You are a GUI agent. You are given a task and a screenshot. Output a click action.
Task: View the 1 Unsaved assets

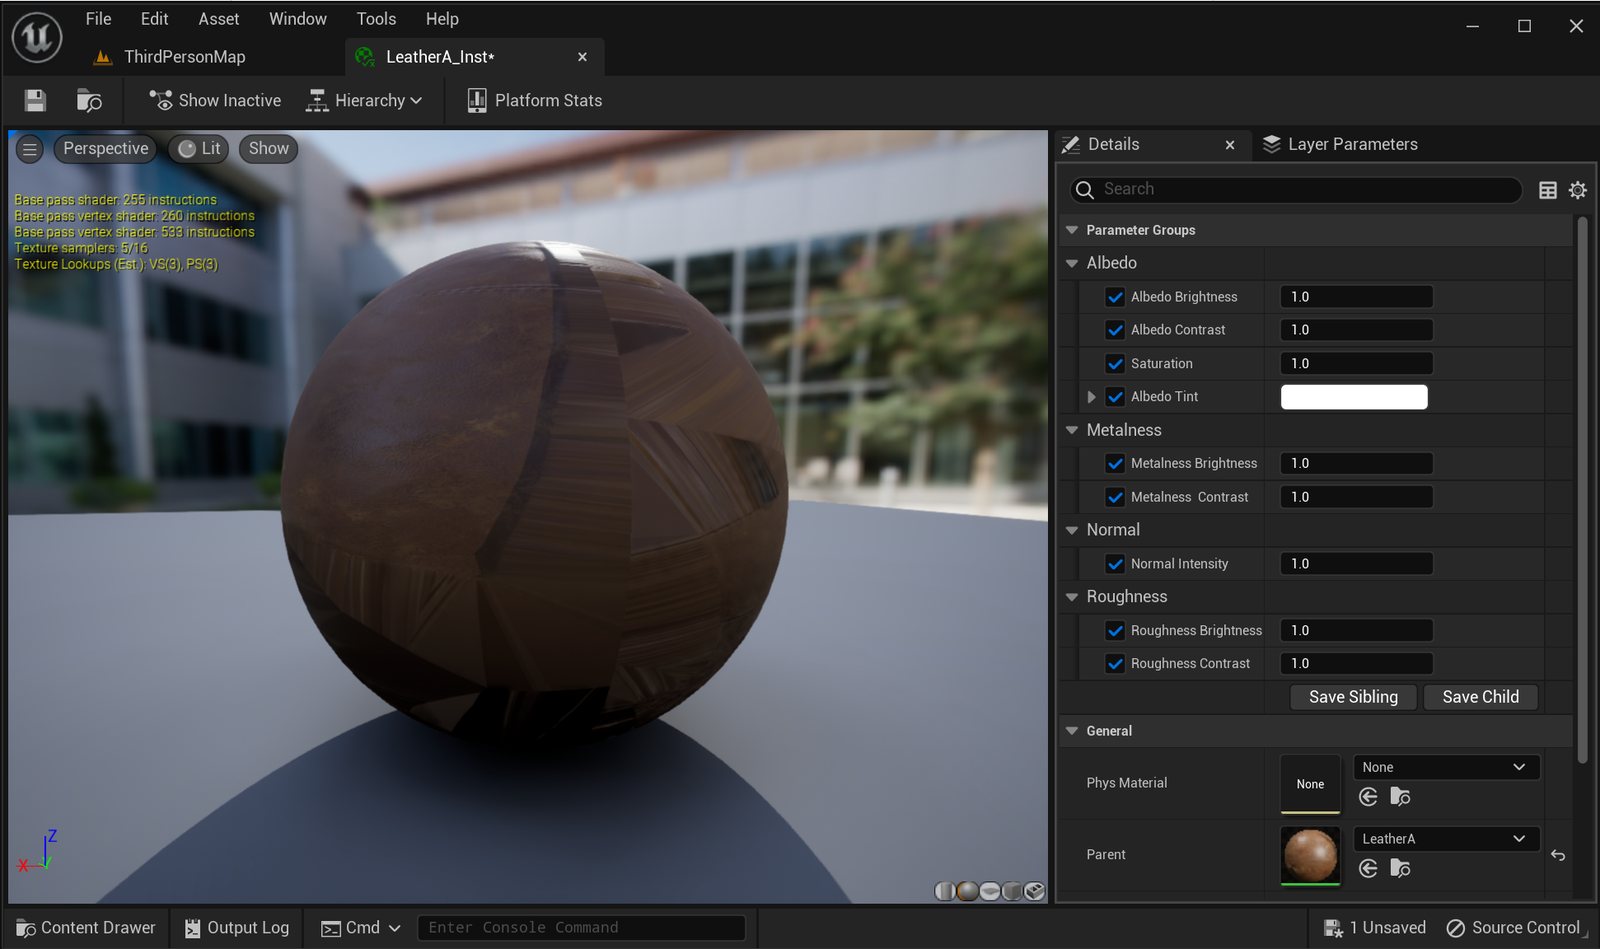point(1375,928)
